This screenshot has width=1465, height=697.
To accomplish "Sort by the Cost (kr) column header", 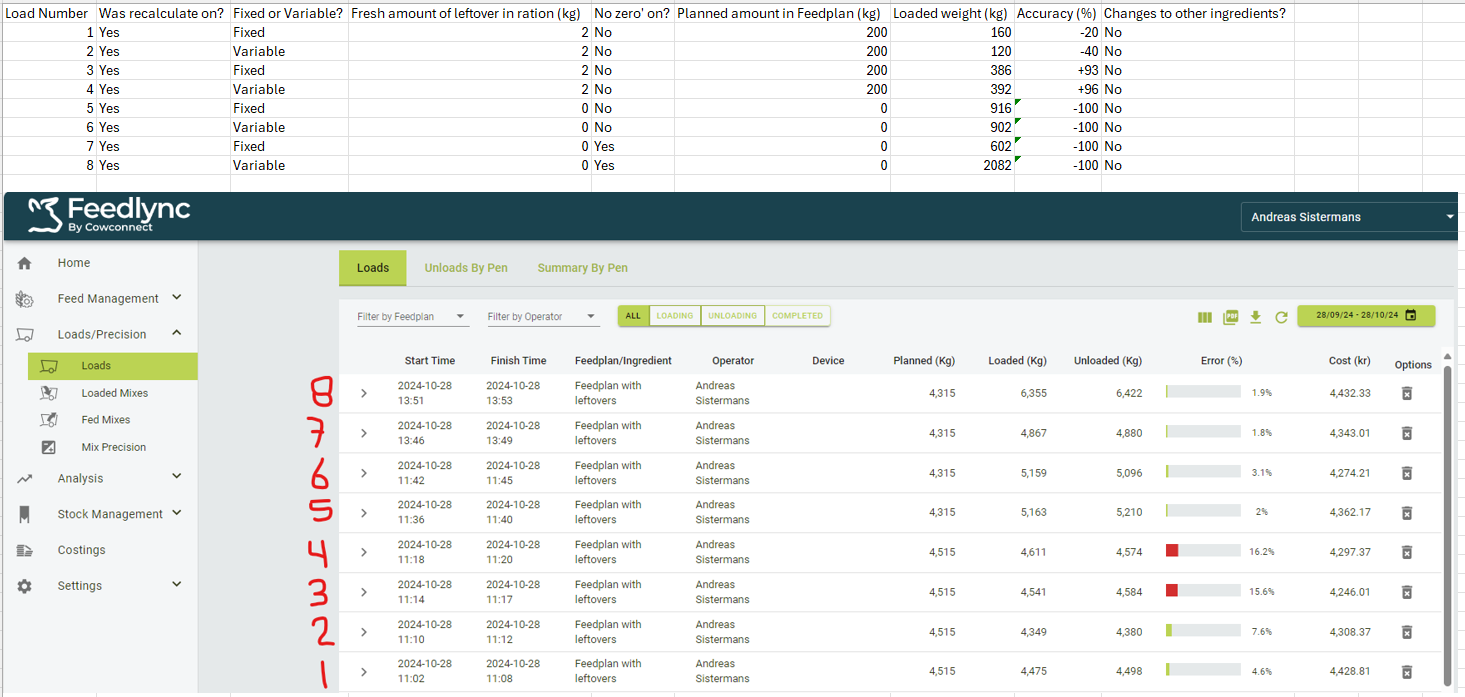I will pos(1349,361).
